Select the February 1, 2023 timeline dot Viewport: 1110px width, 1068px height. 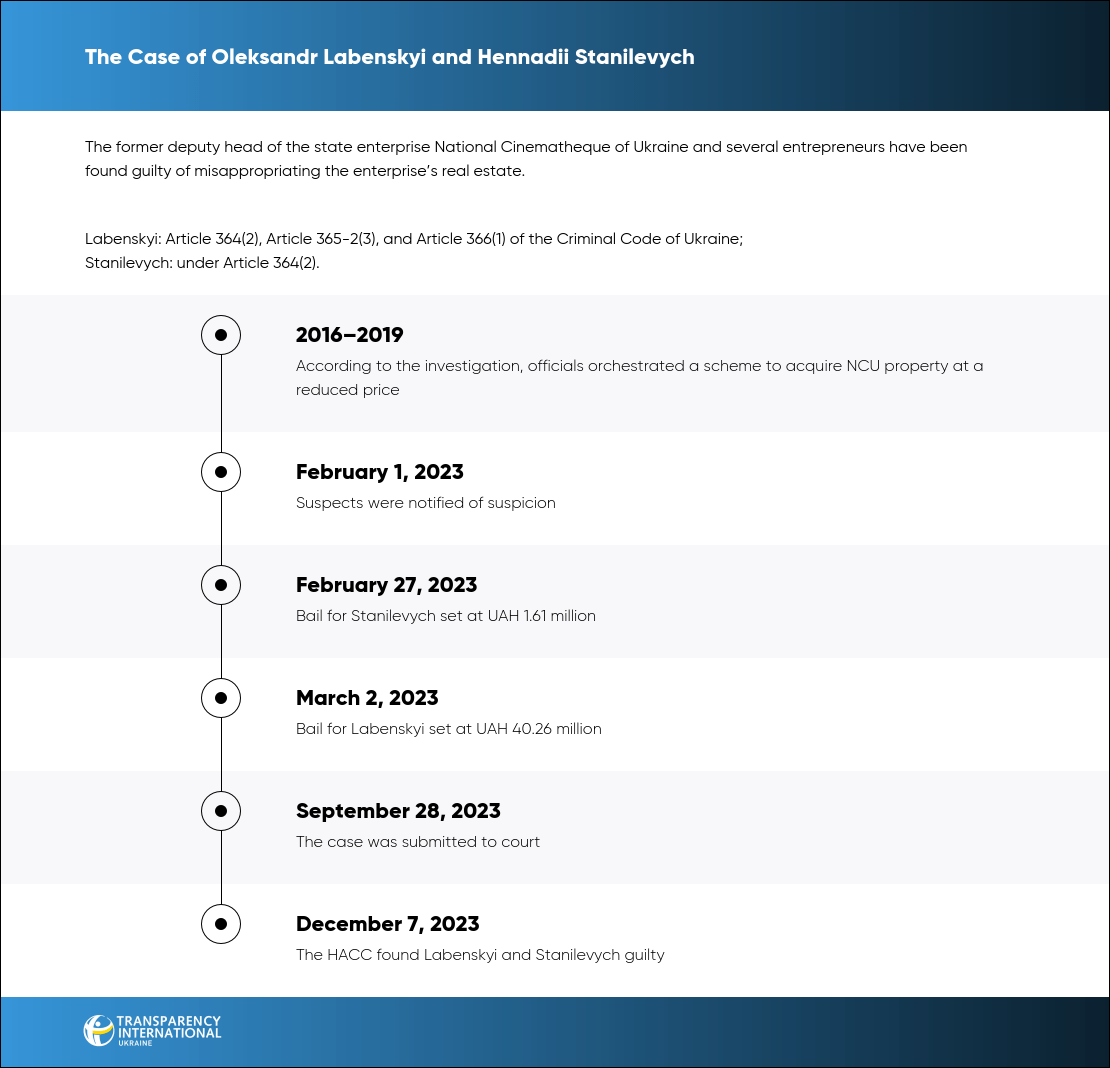[x=221, y=471]
